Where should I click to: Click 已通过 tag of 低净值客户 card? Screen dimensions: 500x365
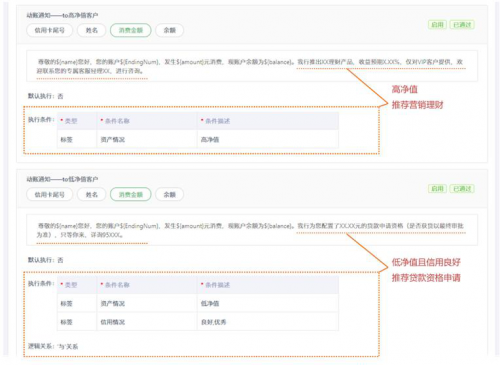coord(462,189)
